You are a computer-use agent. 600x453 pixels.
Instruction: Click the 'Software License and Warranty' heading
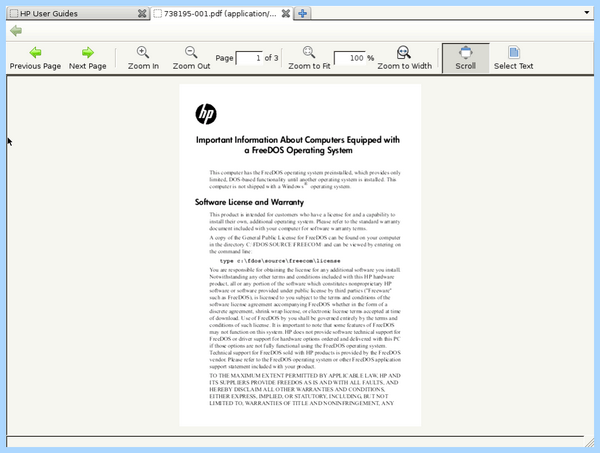click(x=249, y=202)
